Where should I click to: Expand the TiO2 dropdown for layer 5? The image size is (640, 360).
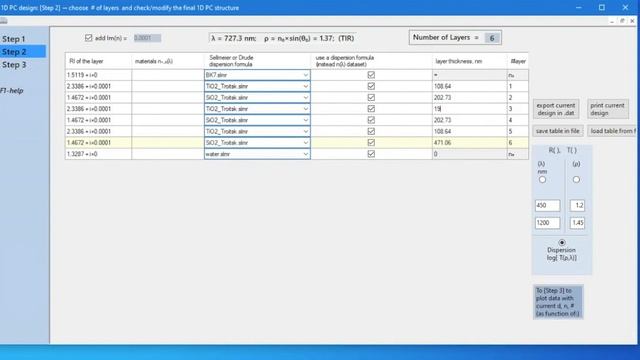click(306, 131)
